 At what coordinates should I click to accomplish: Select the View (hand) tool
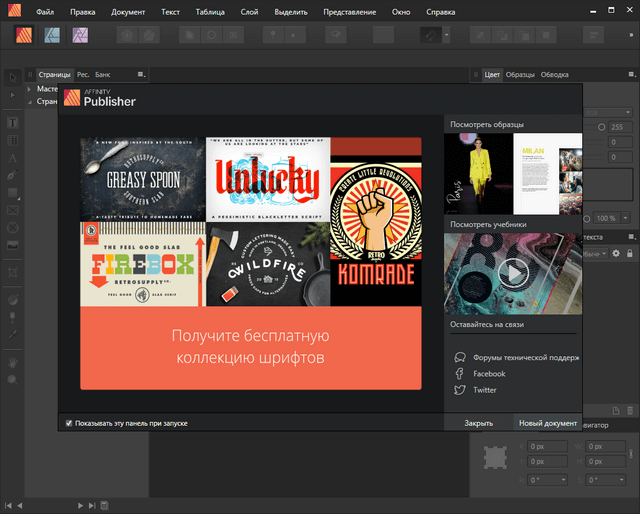13,361
